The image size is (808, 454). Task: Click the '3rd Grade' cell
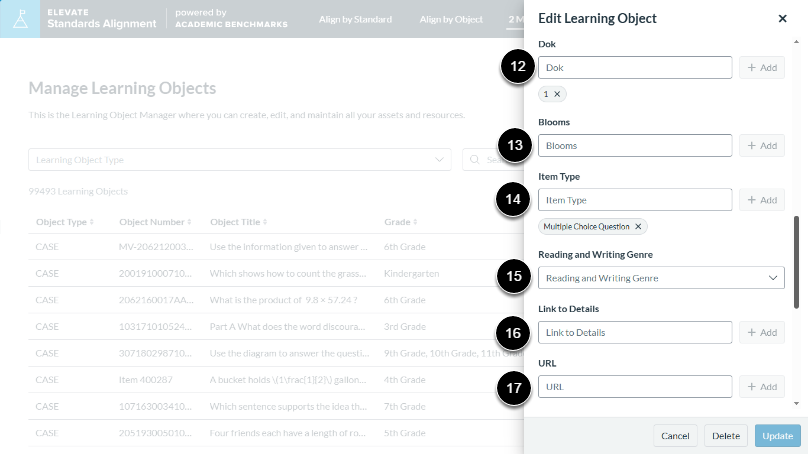pos(405,327)
